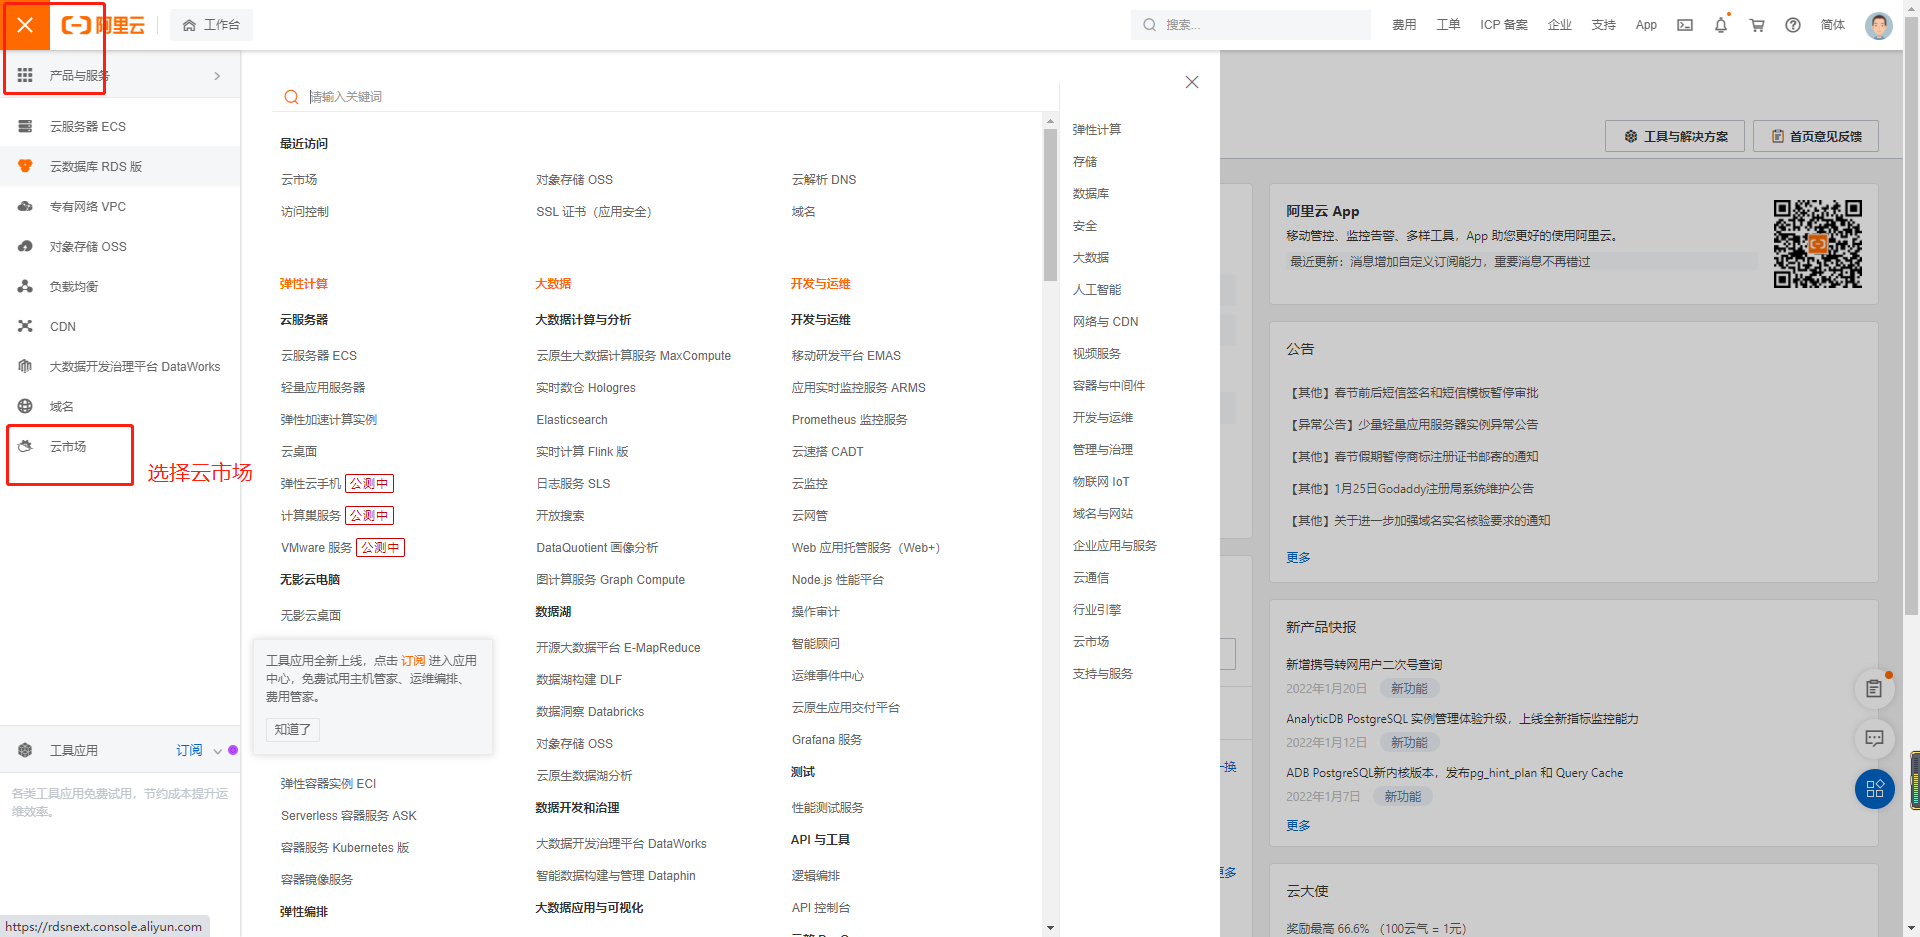Open recently visited SSL 证书 link

tap(594, 212)
